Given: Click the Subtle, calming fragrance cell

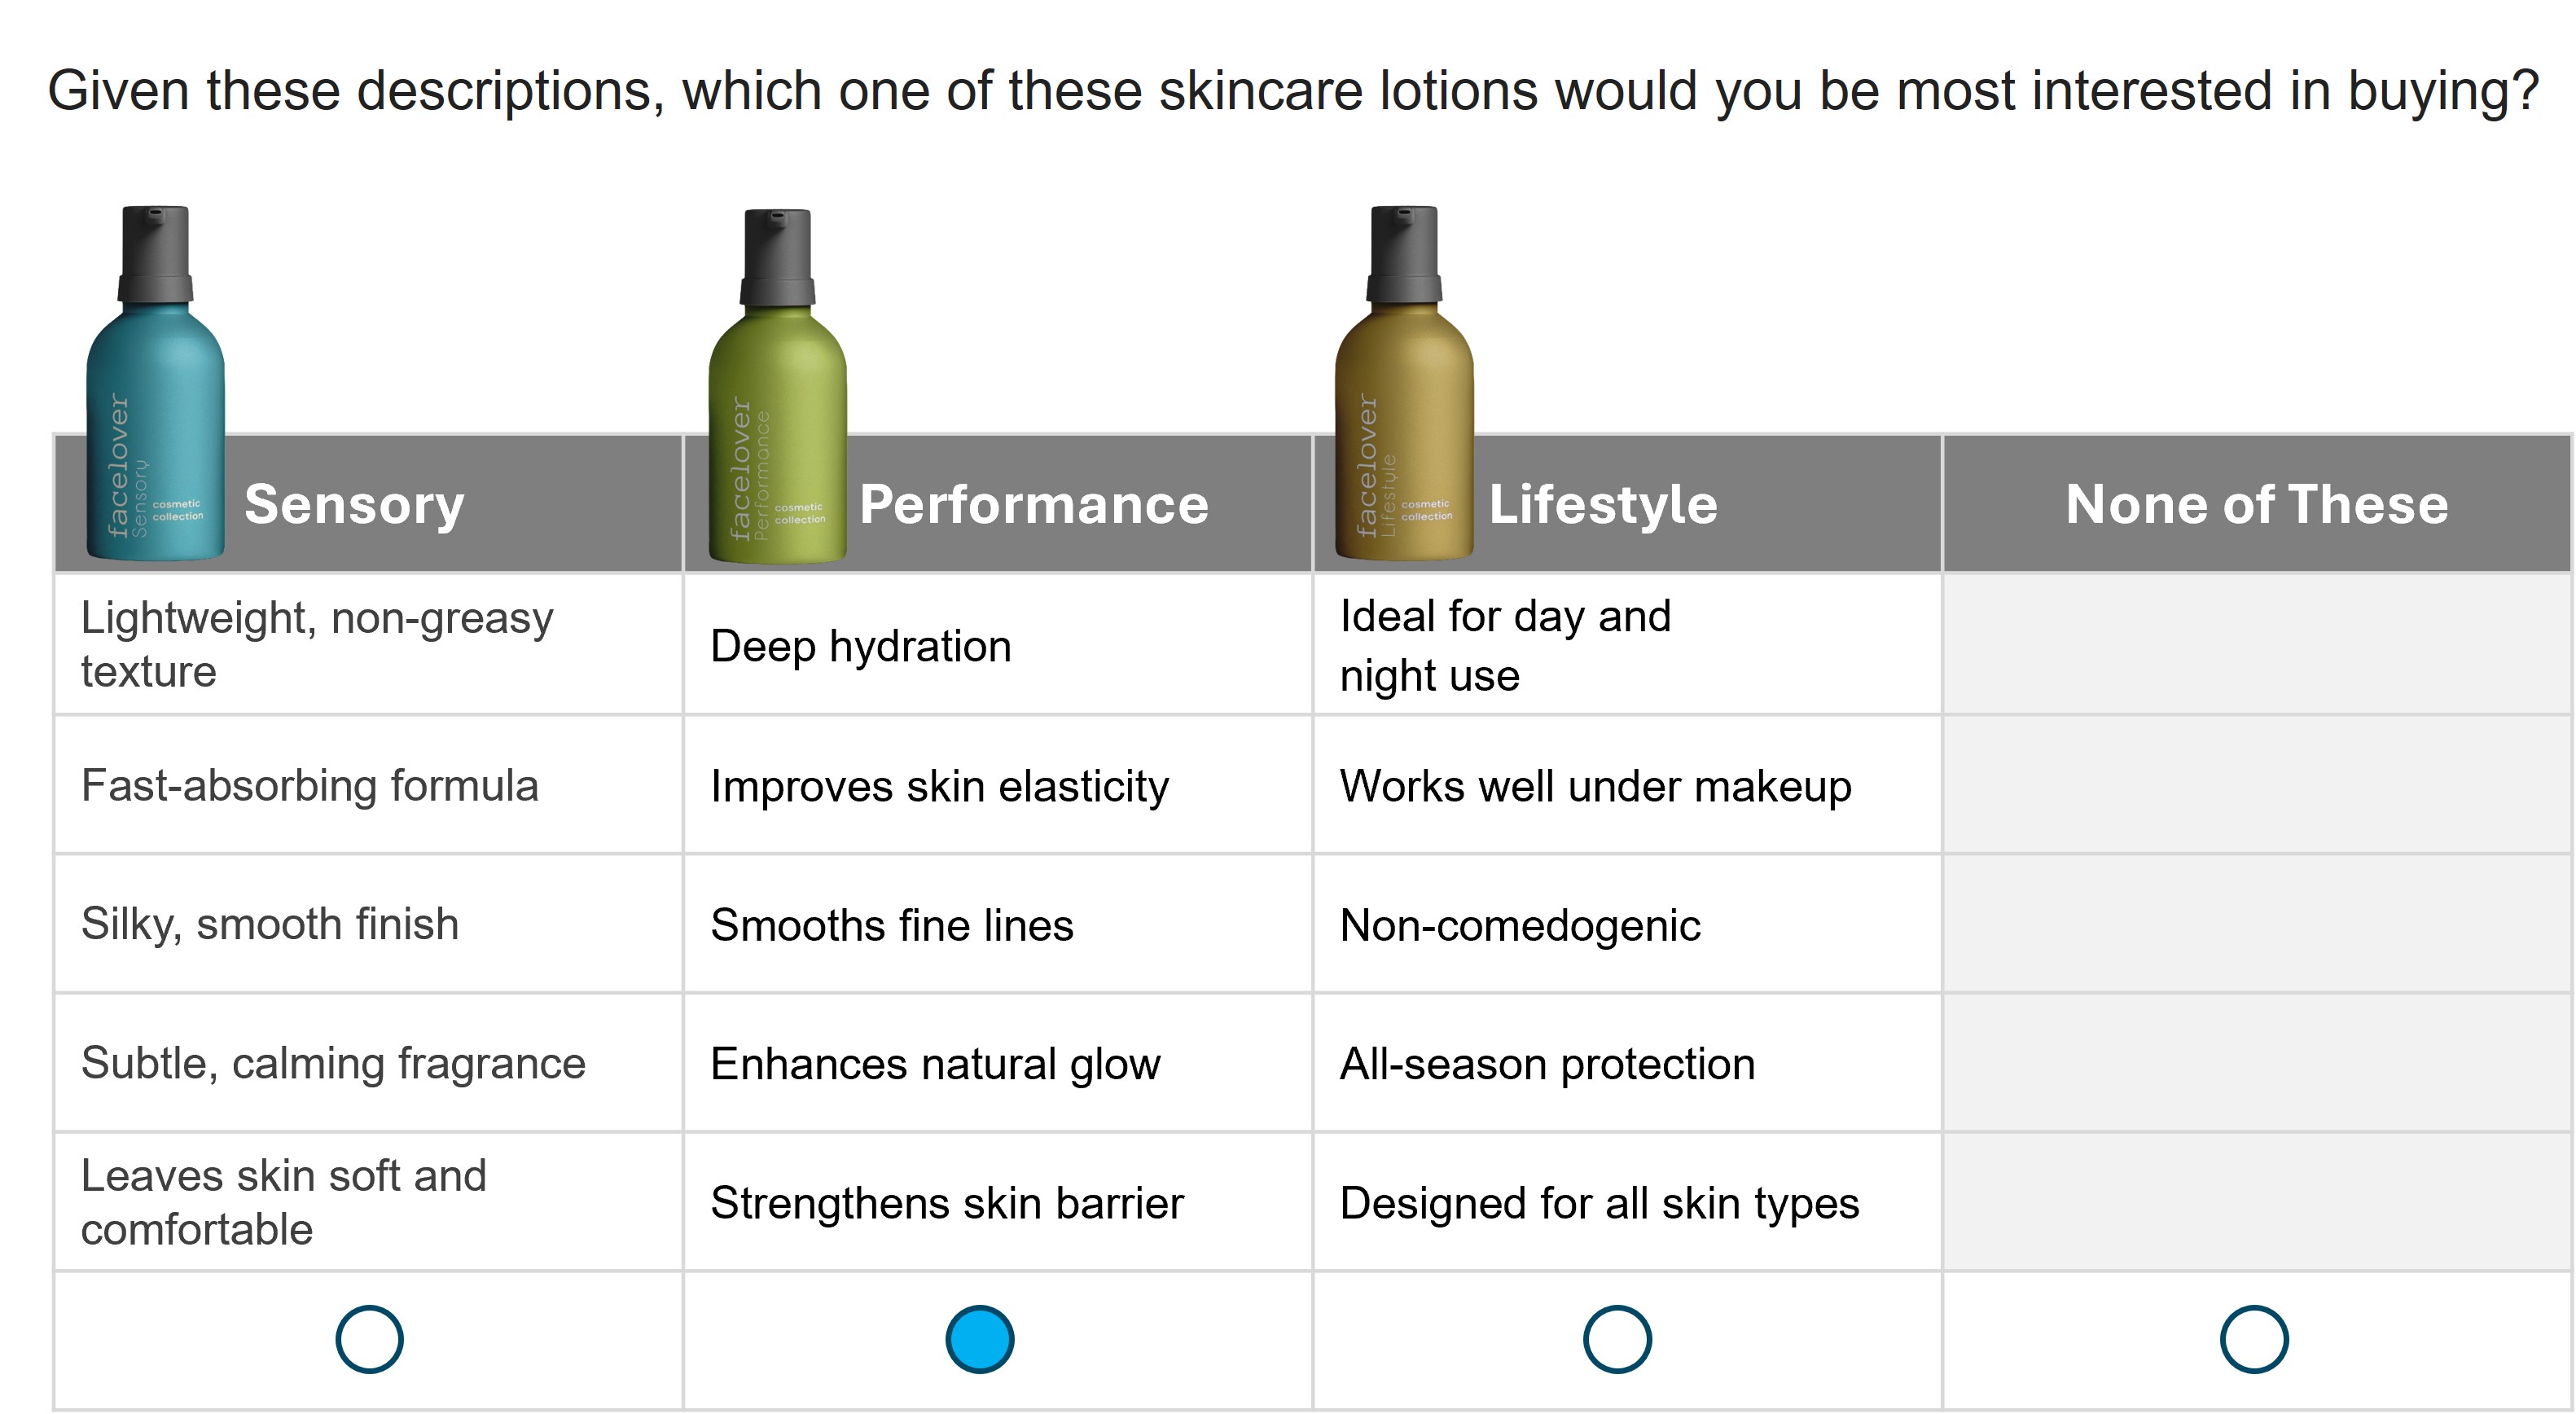Looking at the screenshot, I should tap(333, 1063).
